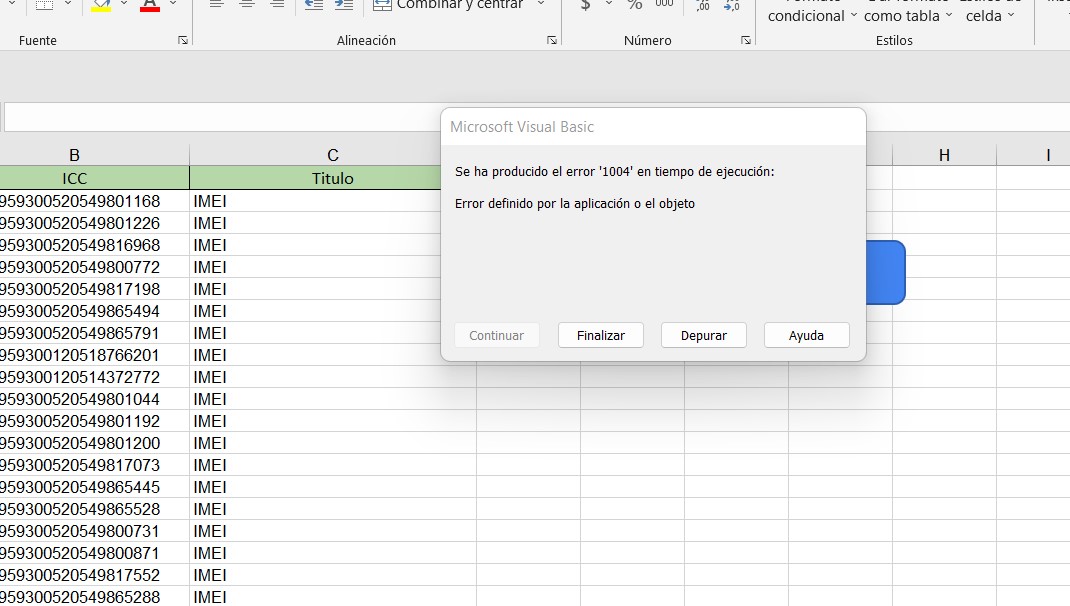
Task: Select the cell ending in 549865445
Action: click(94, 487)
